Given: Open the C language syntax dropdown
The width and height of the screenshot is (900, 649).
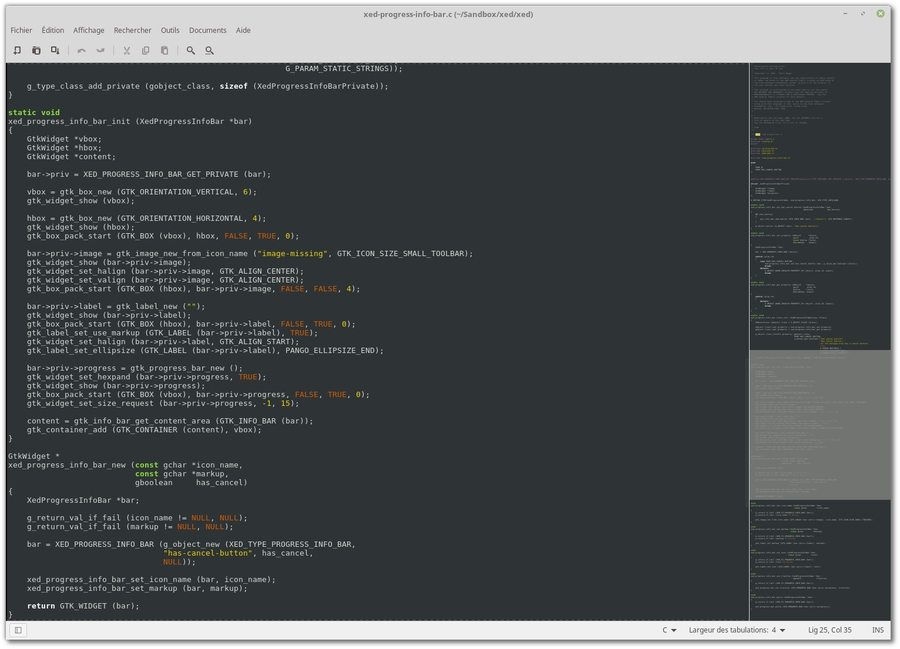Looking at the screenshot, I should tap(669, 630).
